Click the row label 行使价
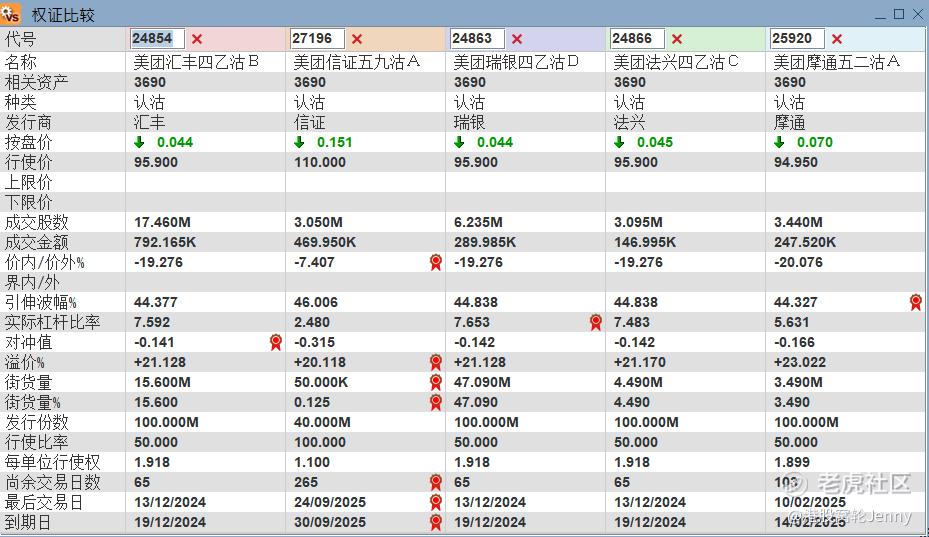 (x=28, y=162)
